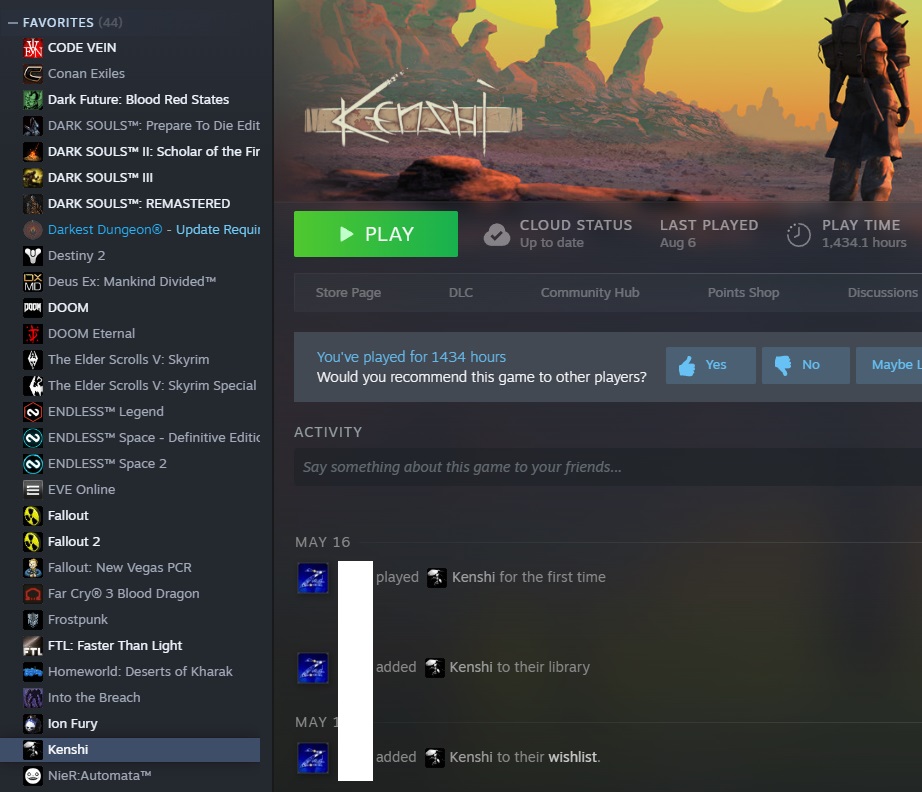
Task: Click The Elder Scrolls V: Skyrim icon
Action: coord(33,359)
